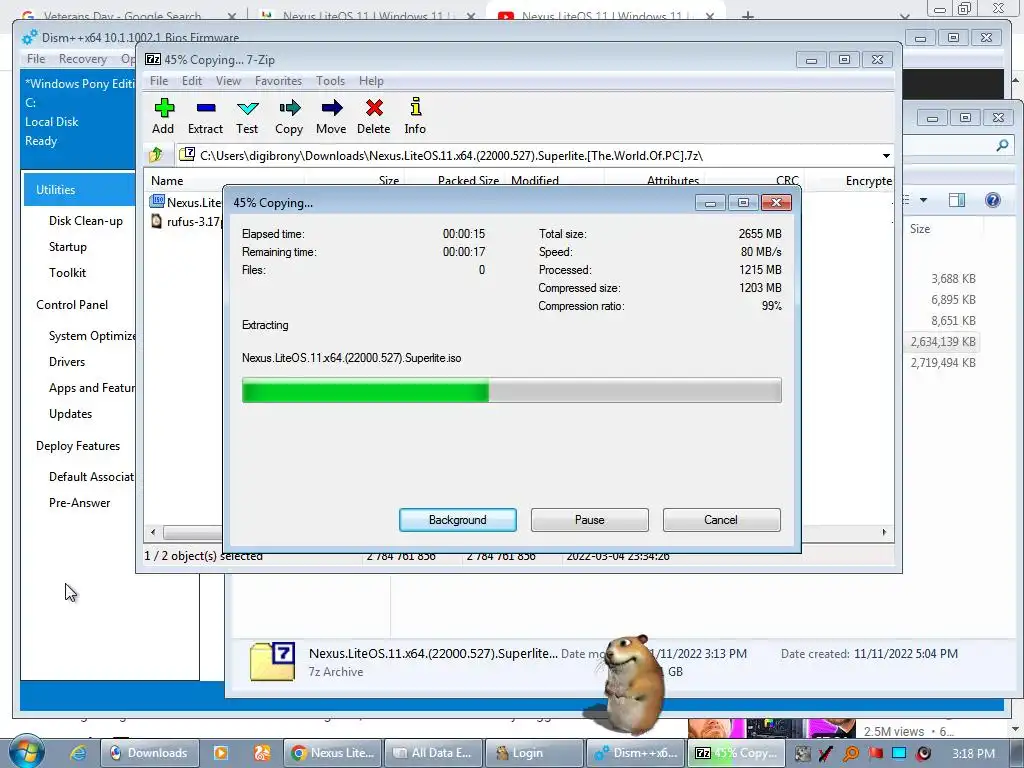Select the Windows Pony Edition image tile

[78, 119]
